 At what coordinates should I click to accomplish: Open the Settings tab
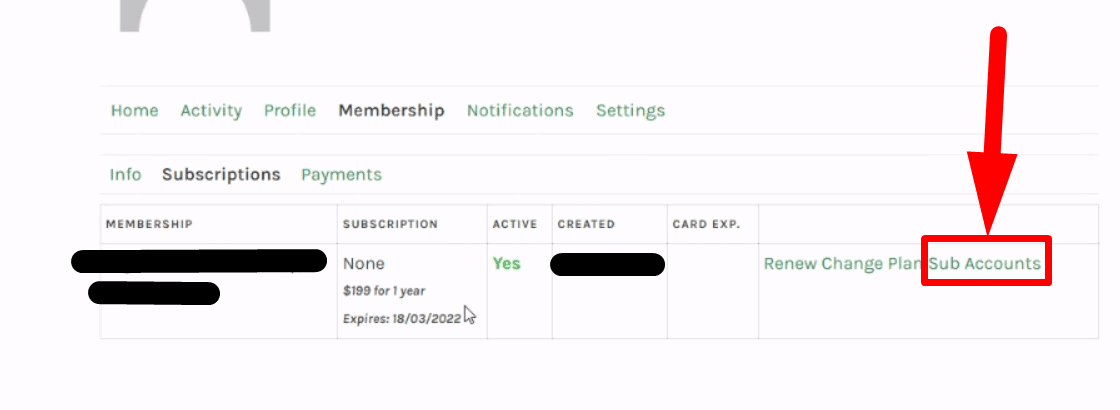click(631, 111)
